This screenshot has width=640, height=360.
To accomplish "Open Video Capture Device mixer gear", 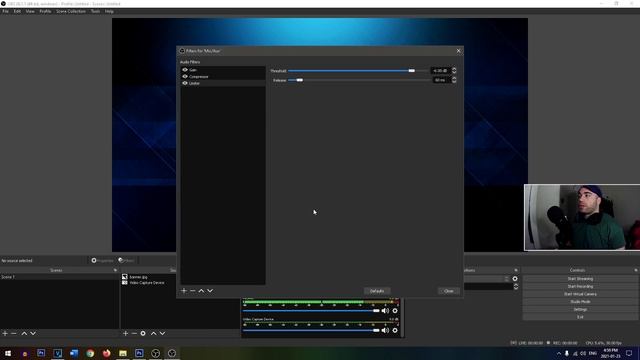I will (x=395, y=330).
